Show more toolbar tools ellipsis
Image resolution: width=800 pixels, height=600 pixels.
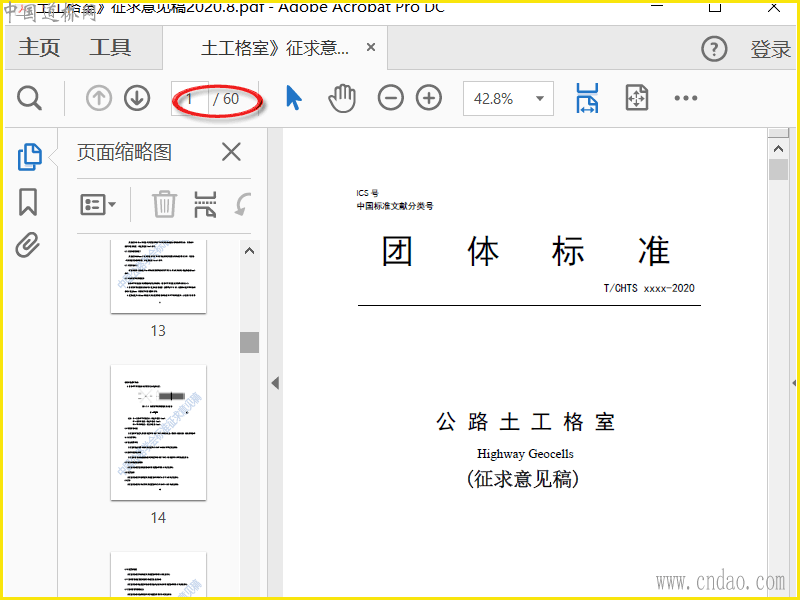point(686,98)
